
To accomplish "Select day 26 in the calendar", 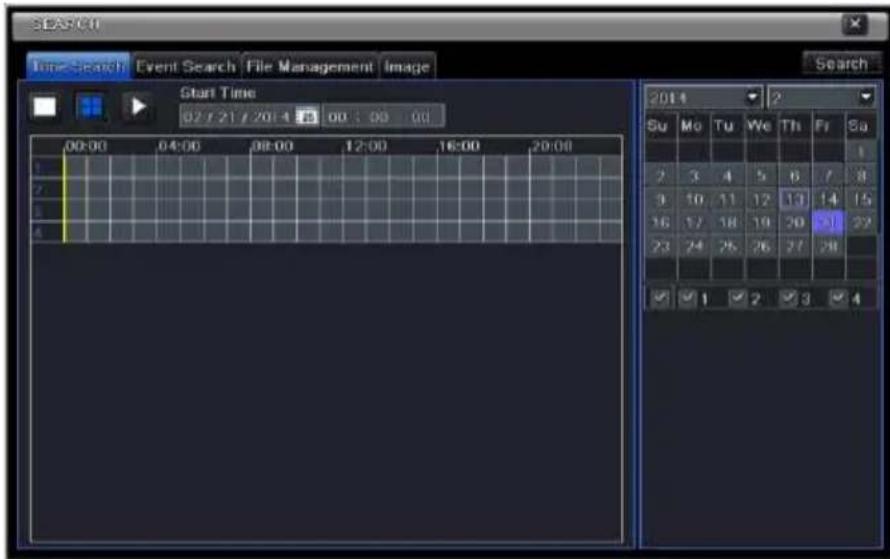I will coord(761,246).
